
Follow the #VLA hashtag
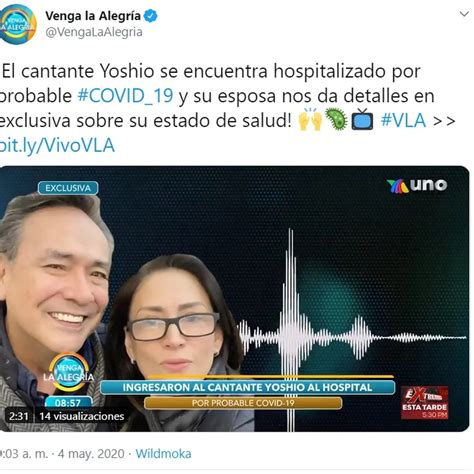(x=403, y=120)
